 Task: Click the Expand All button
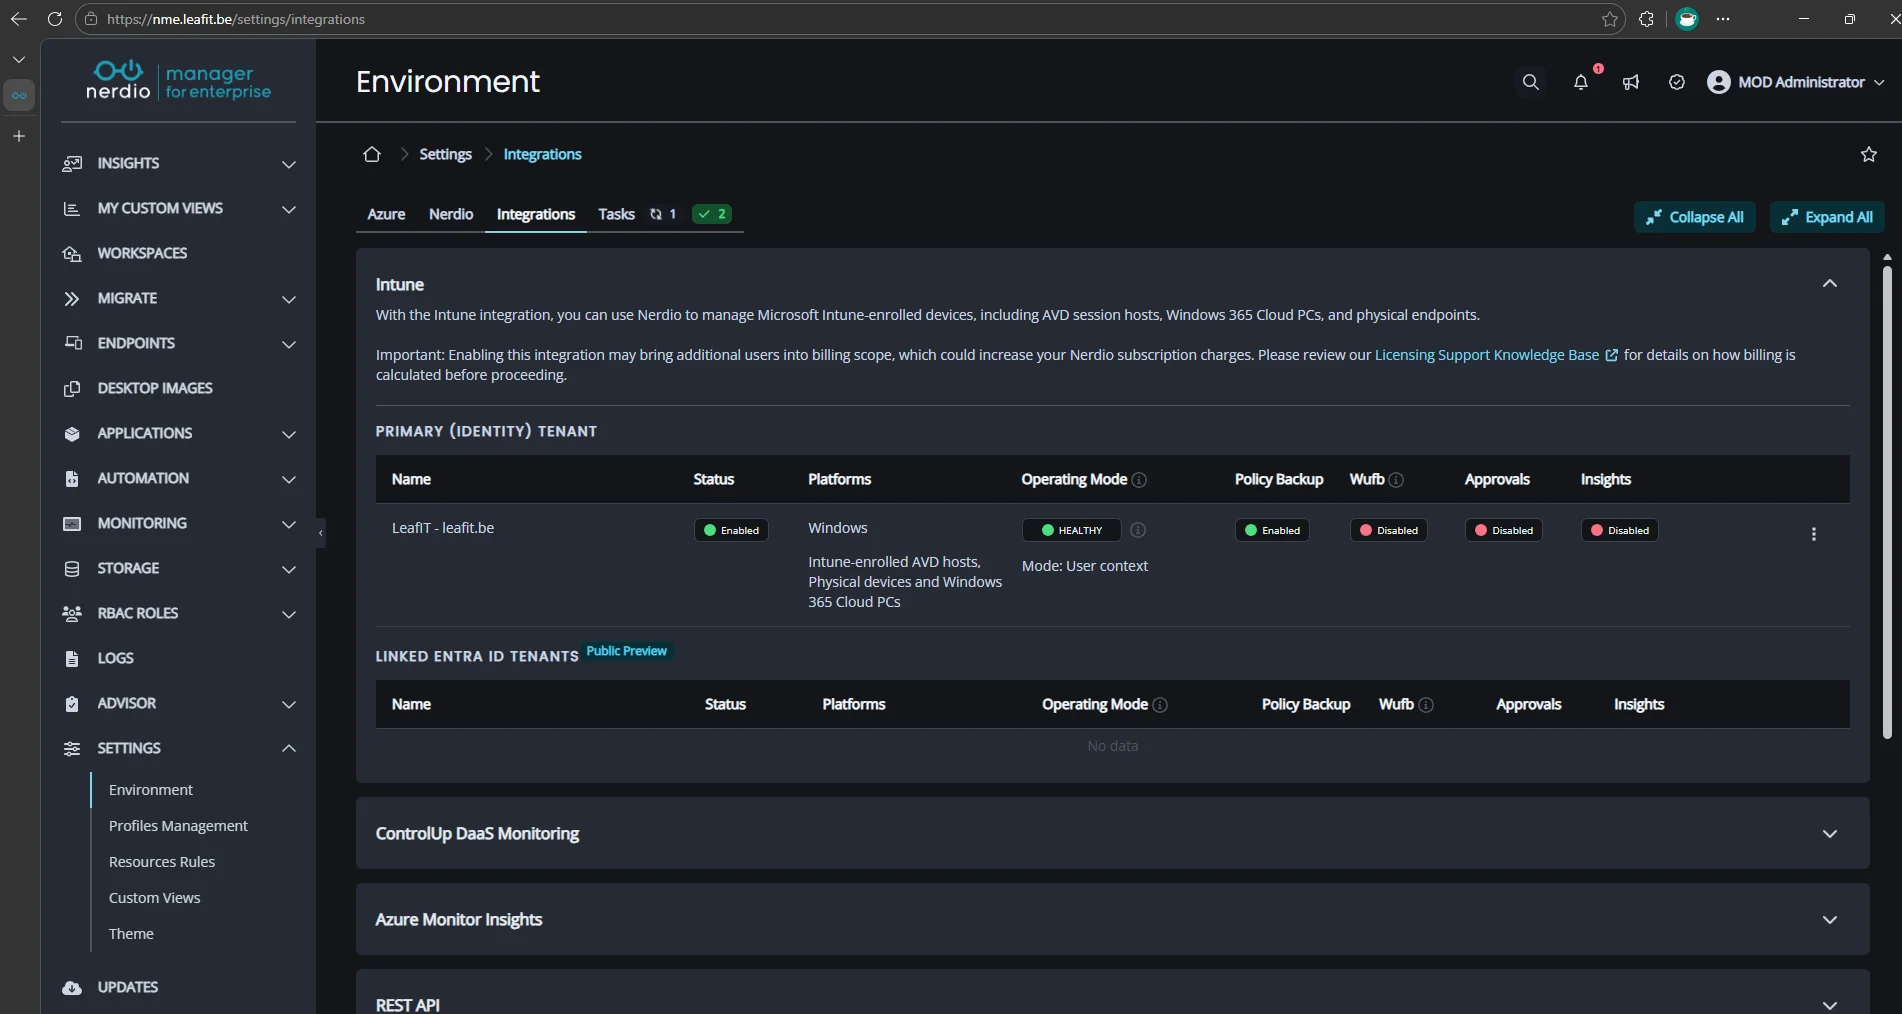click(x=1826, y=217)
